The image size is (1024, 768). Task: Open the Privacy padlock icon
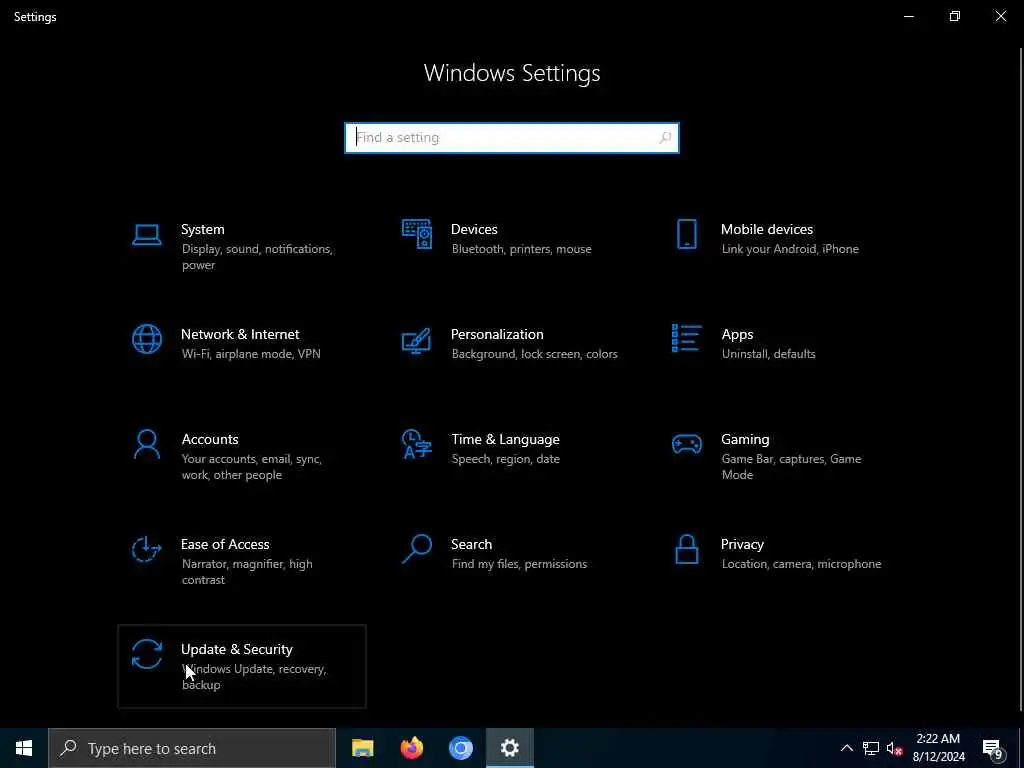pyautogui.click(x=686, y=549)
